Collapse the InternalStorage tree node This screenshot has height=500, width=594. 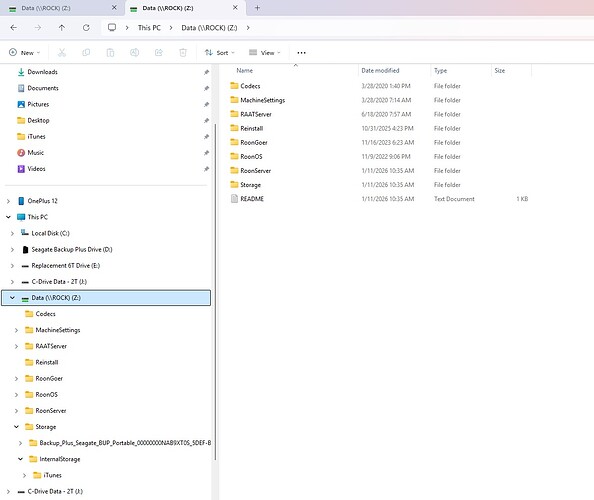[20, 459]
